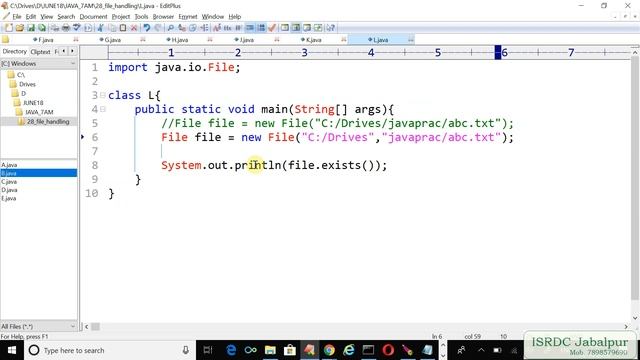Open the Project menu

click(121, 17)
